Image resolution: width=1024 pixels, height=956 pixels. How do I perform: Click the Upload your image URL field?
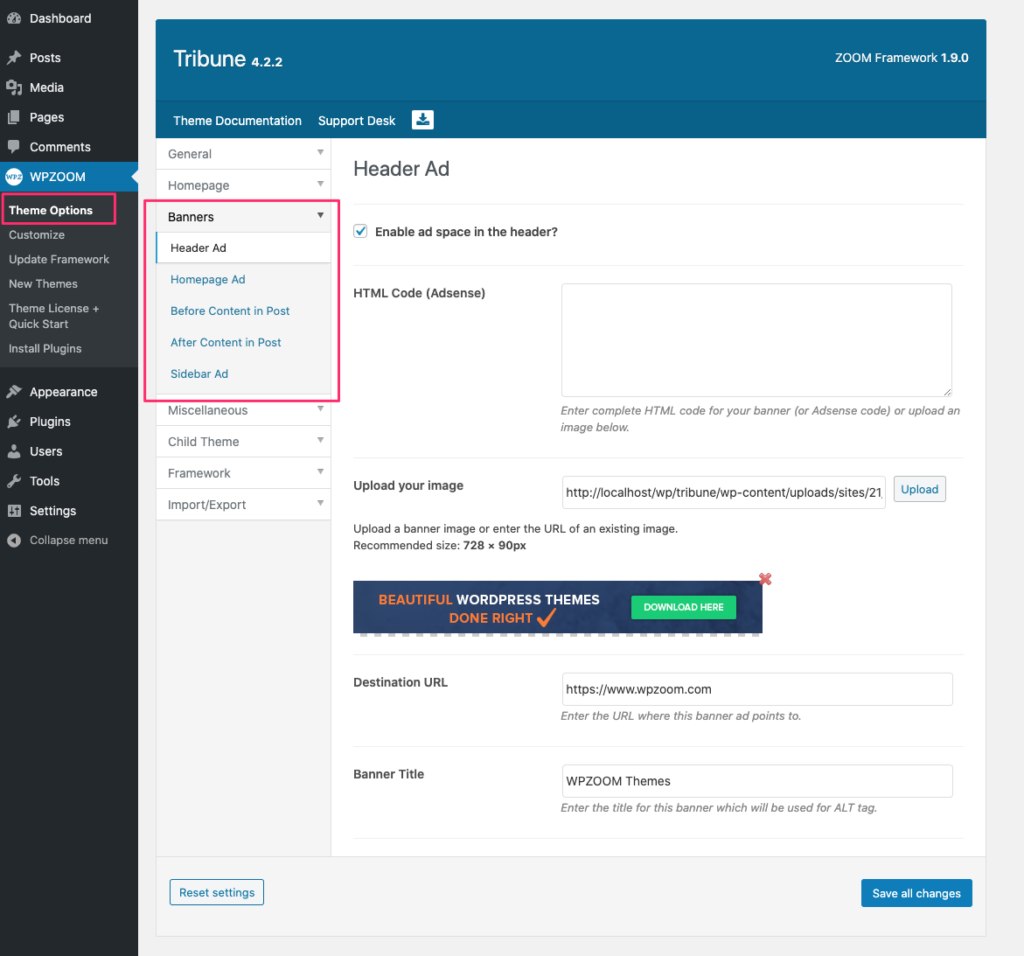[724, 492]
